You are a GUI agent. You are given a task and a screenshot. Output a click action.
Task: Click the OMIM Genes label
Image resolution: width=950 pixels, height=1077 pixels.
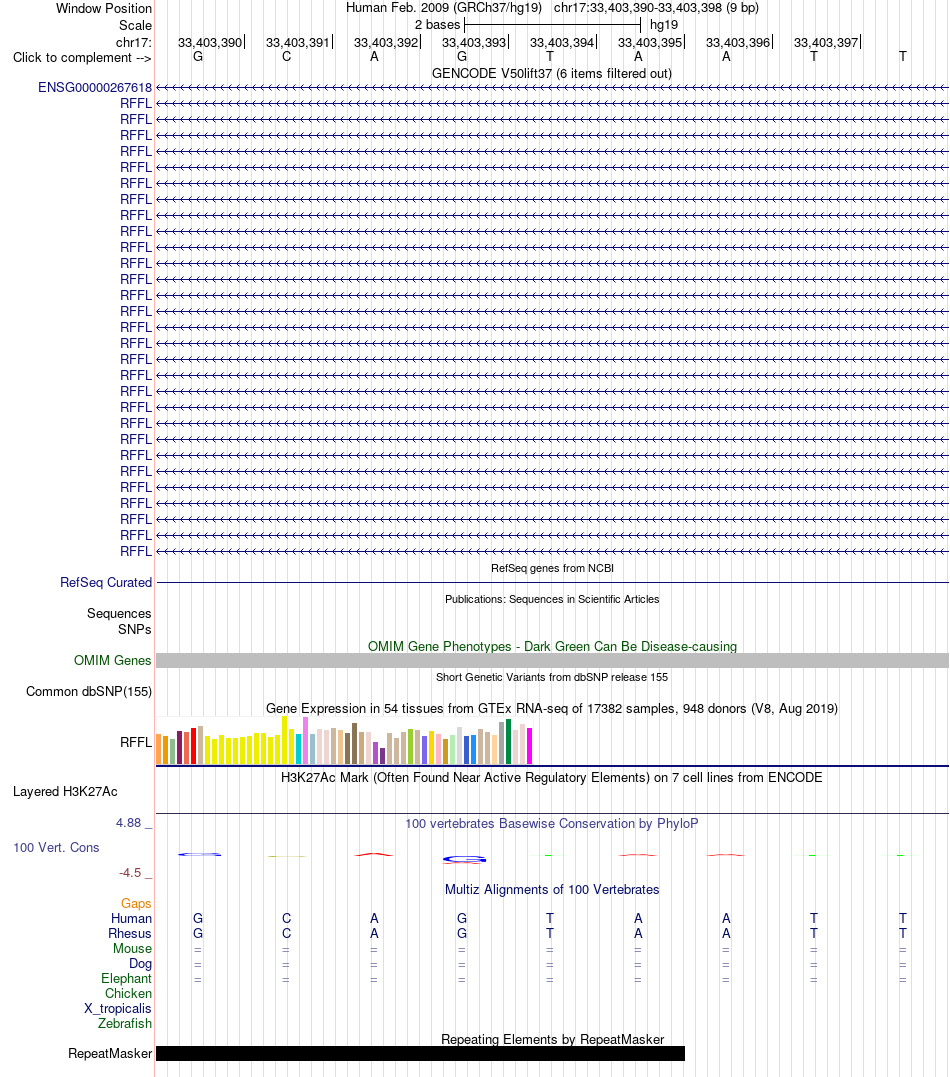113,660
